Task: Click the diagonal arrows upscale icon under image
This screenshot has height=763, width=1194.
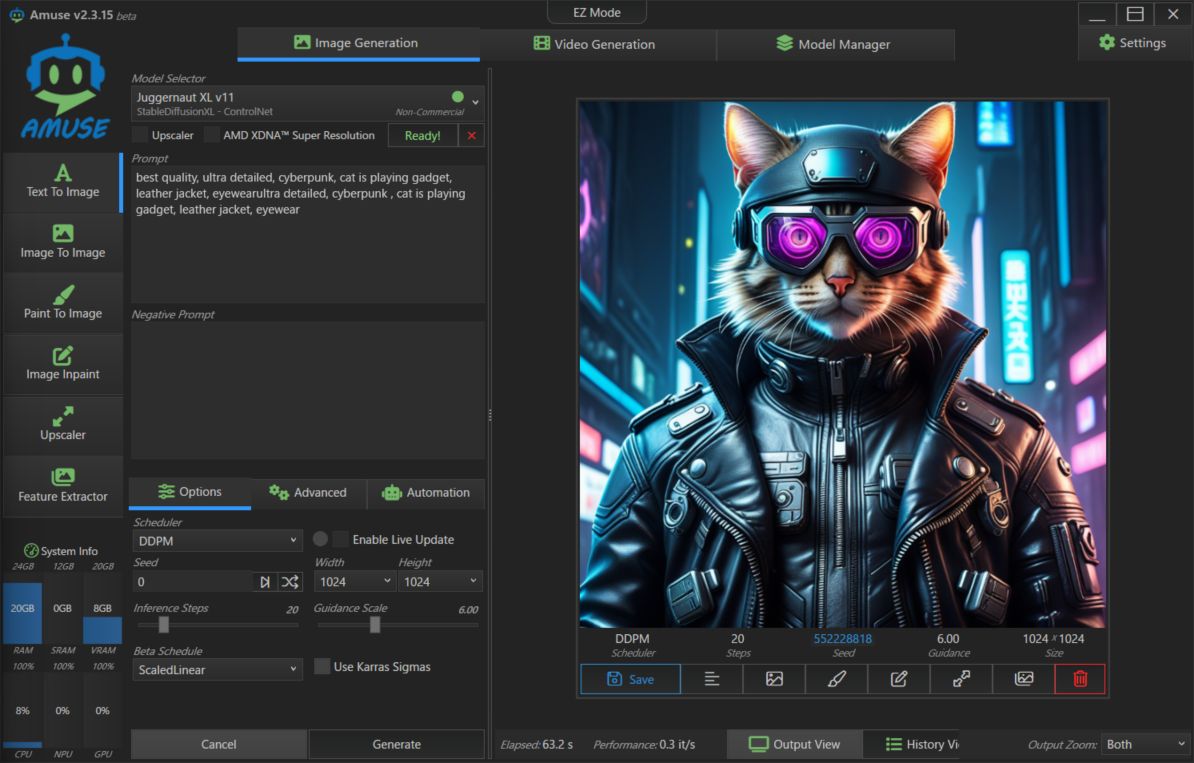Action: coord(961,679)
